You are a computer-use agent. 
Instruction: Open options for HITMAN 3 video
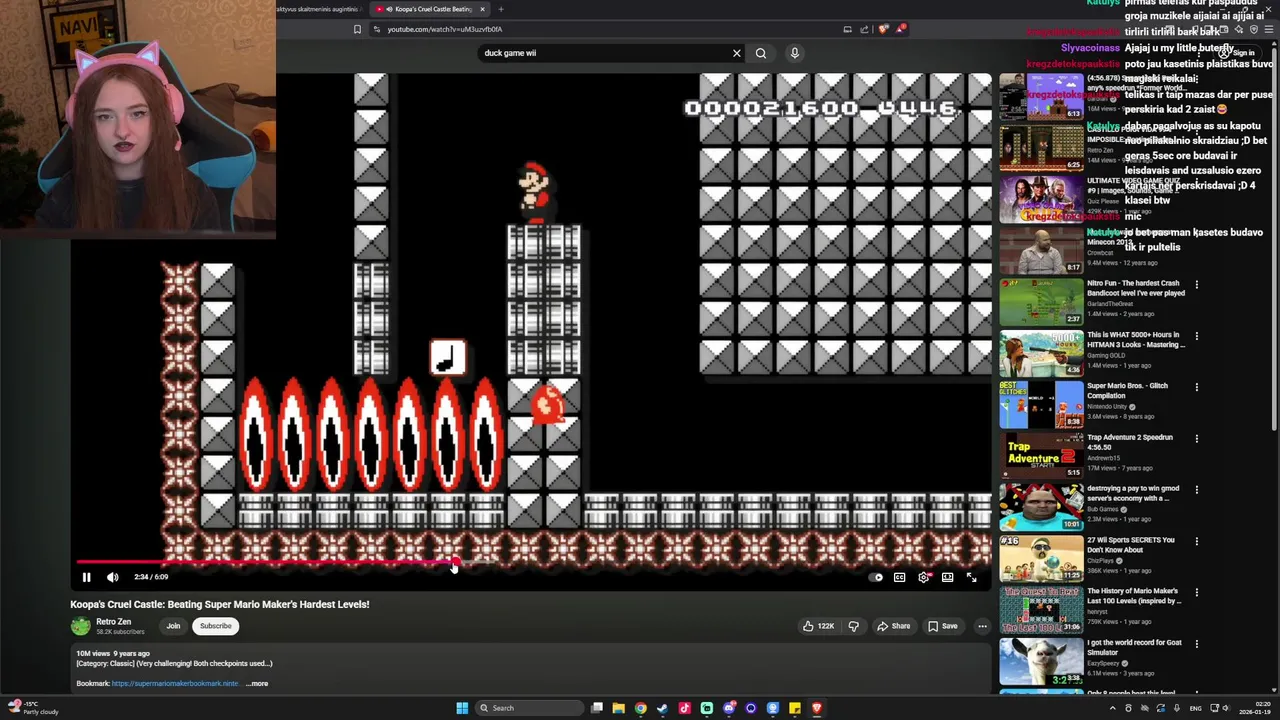pyautogui.click(x=1196, y=336)
